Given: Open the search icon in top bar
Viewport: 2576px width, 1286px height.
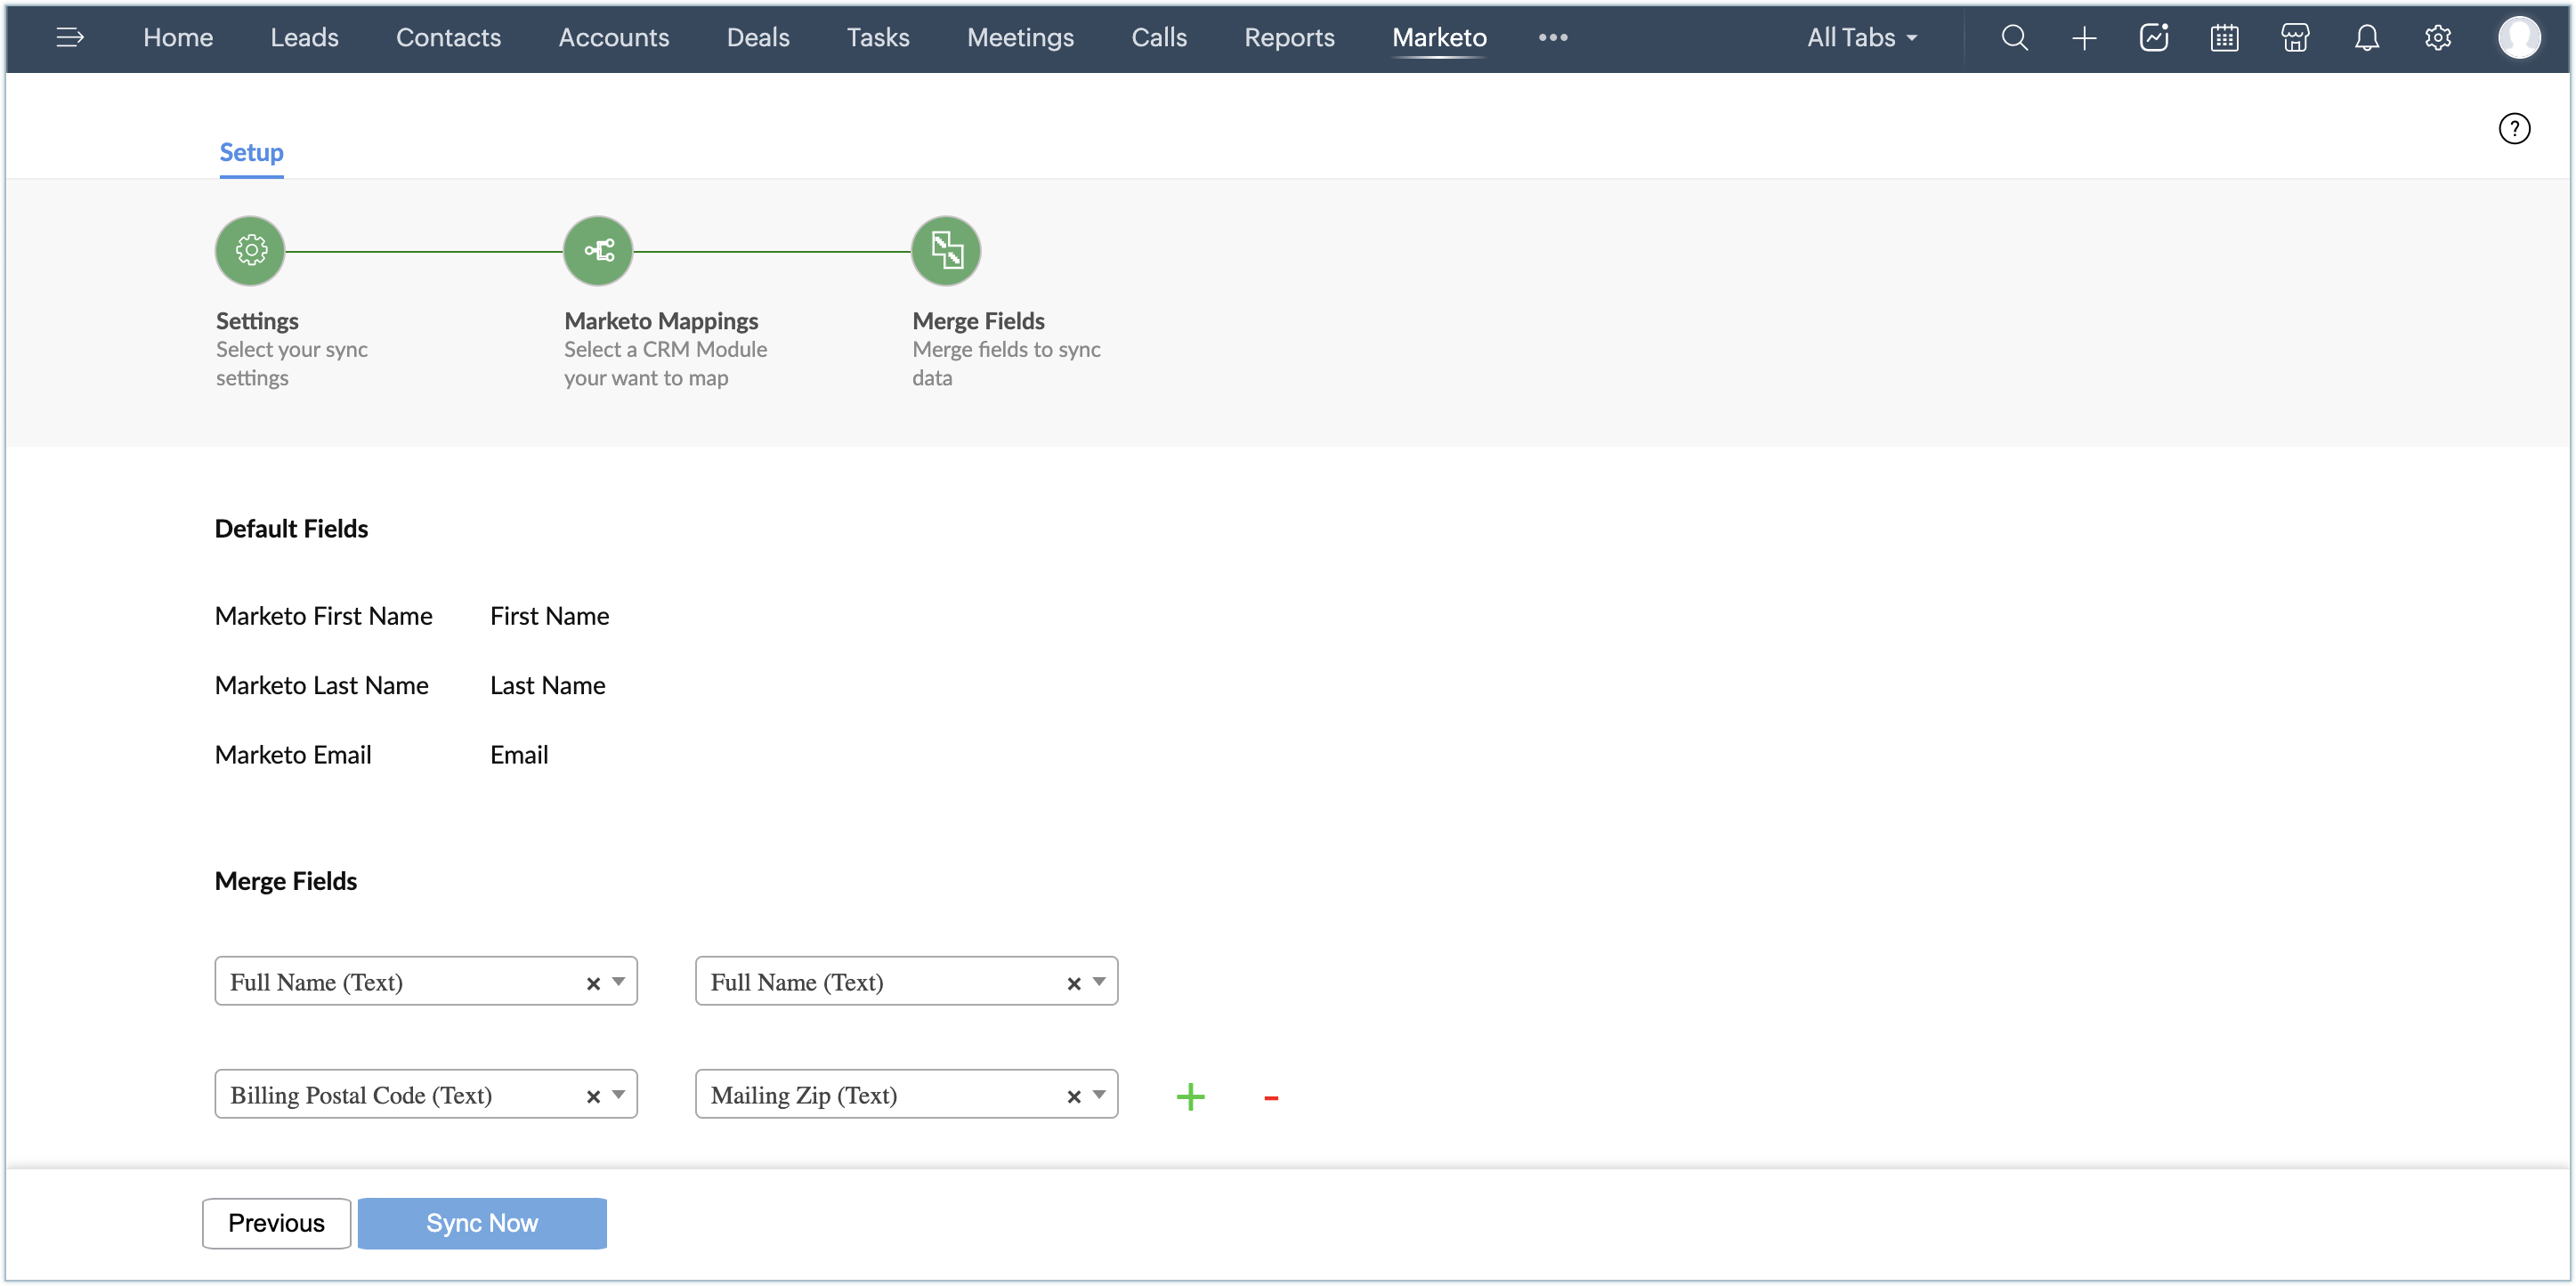Looking at the screenshot, I should point(2014,38).
